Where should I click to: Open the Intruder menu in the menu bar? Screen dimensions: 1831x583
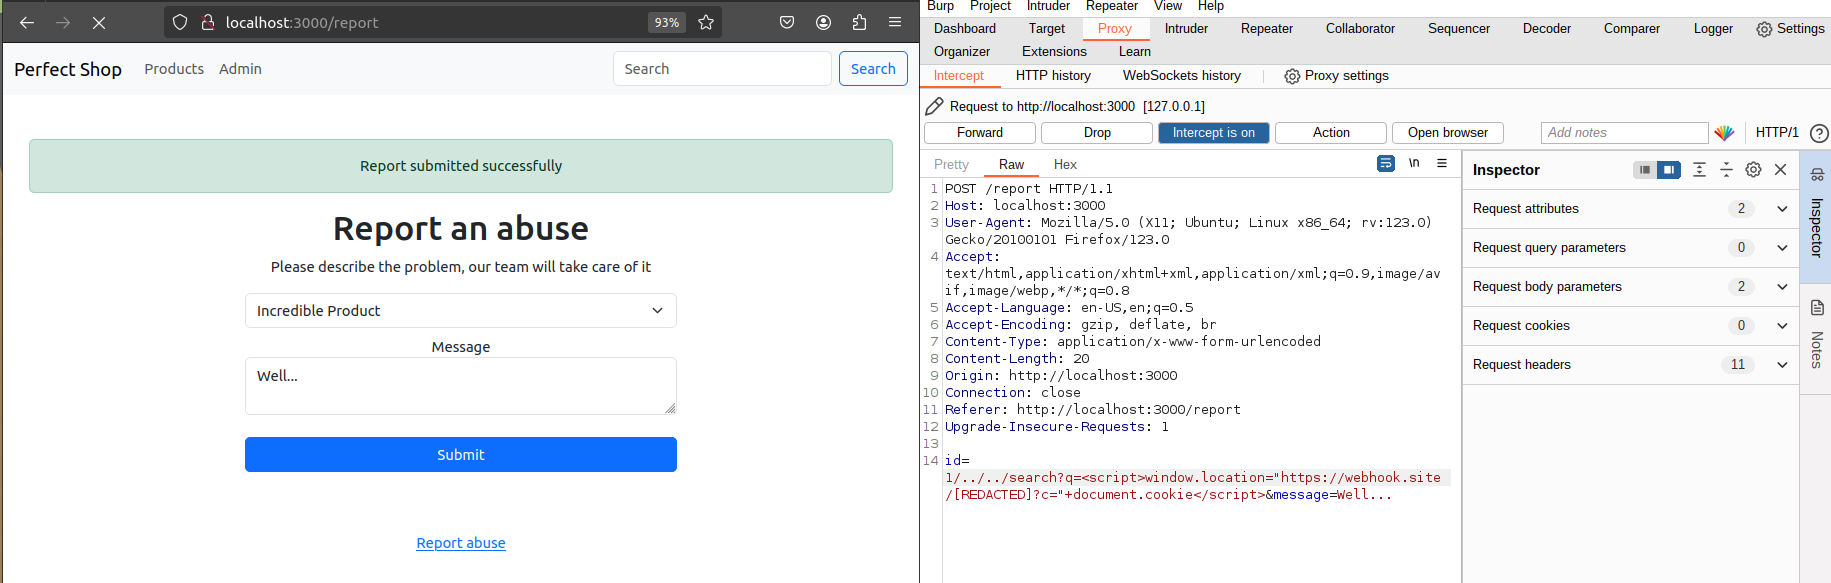pyautogui.click(x=1048, y=6)
